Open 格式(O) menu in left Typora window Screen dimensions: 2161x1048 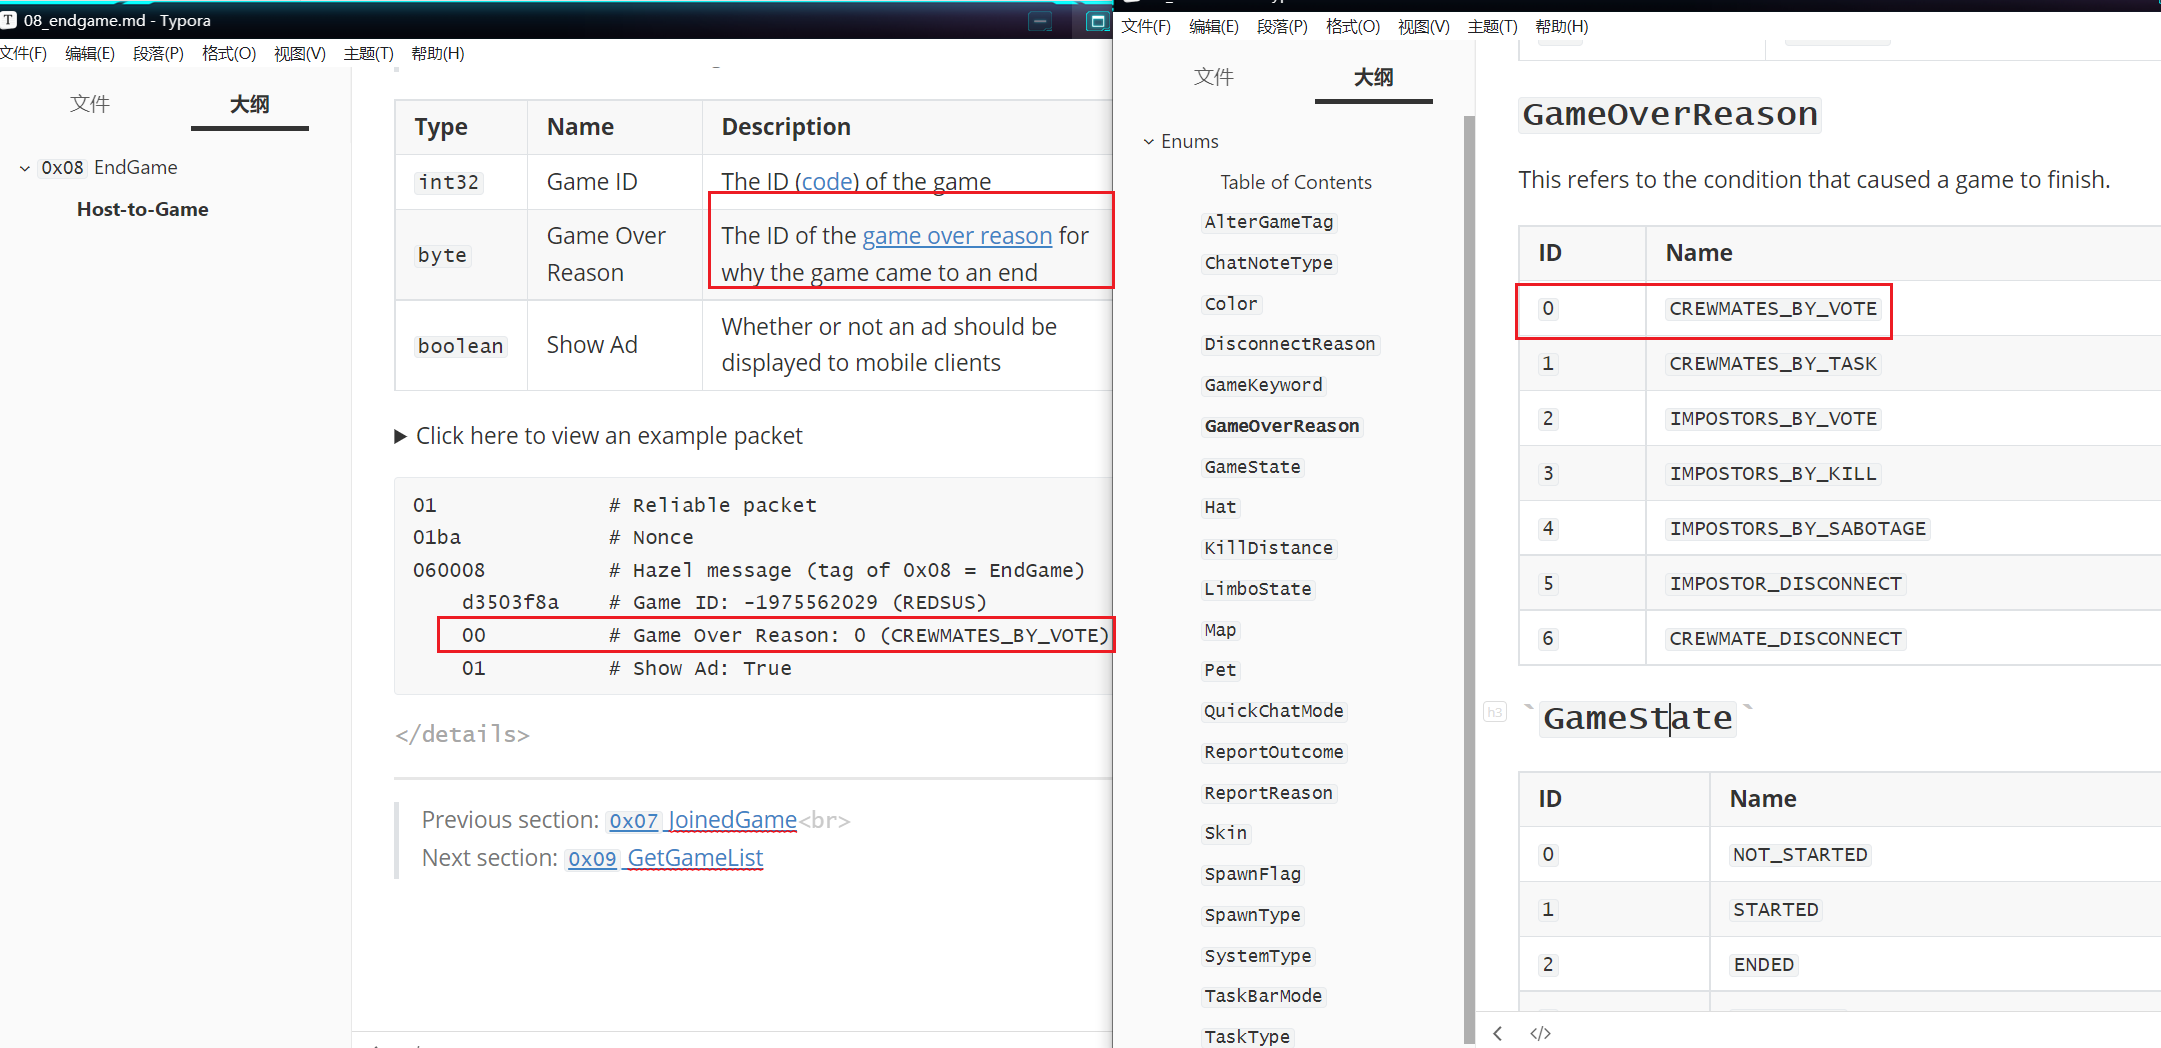pyautogui.click(x=229, y=53)
